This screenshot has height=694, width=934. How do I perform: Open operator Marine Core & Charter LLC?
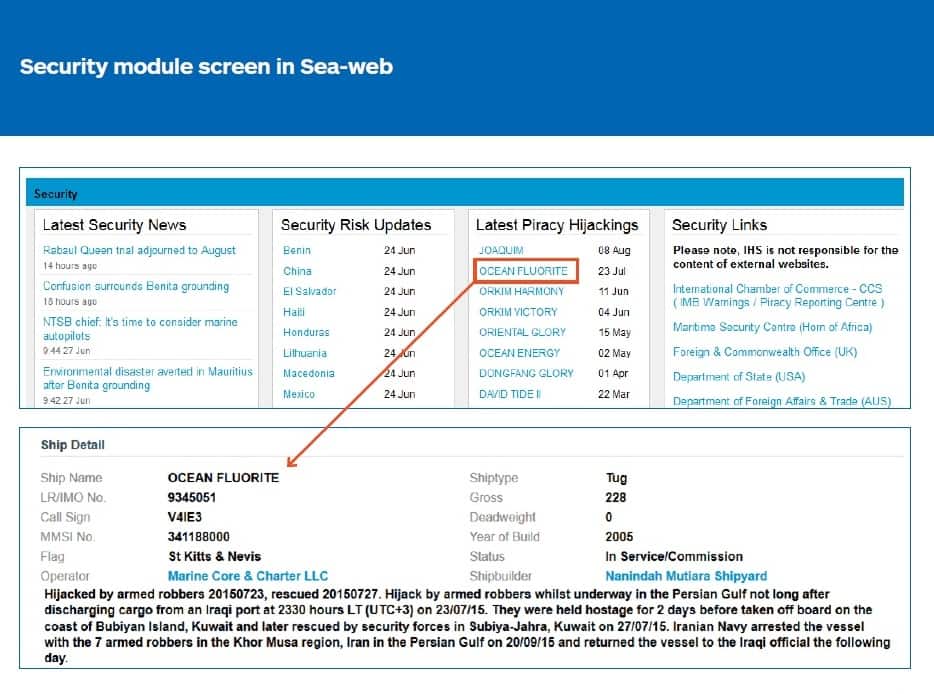coord(248,576)
